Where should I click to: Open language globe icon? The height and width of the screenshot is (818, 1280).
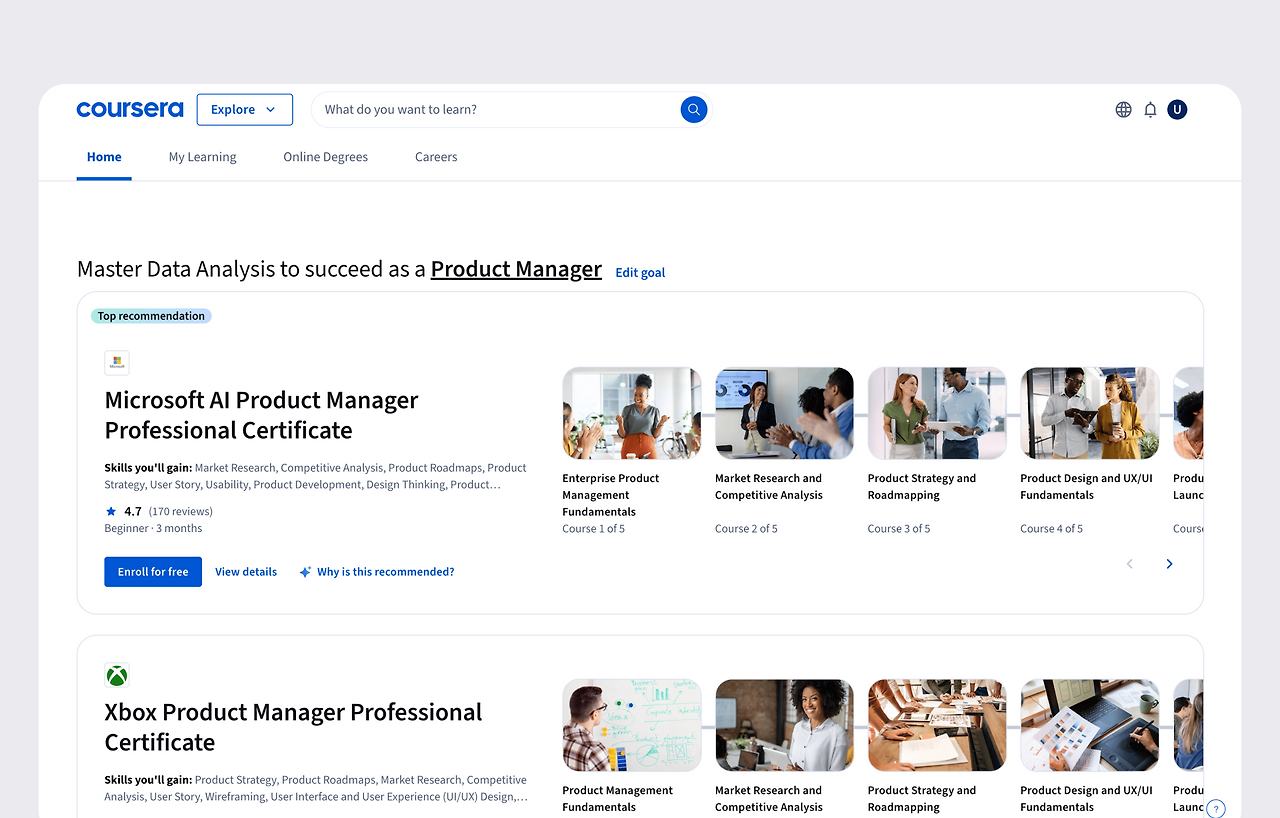pos(1124,110)
